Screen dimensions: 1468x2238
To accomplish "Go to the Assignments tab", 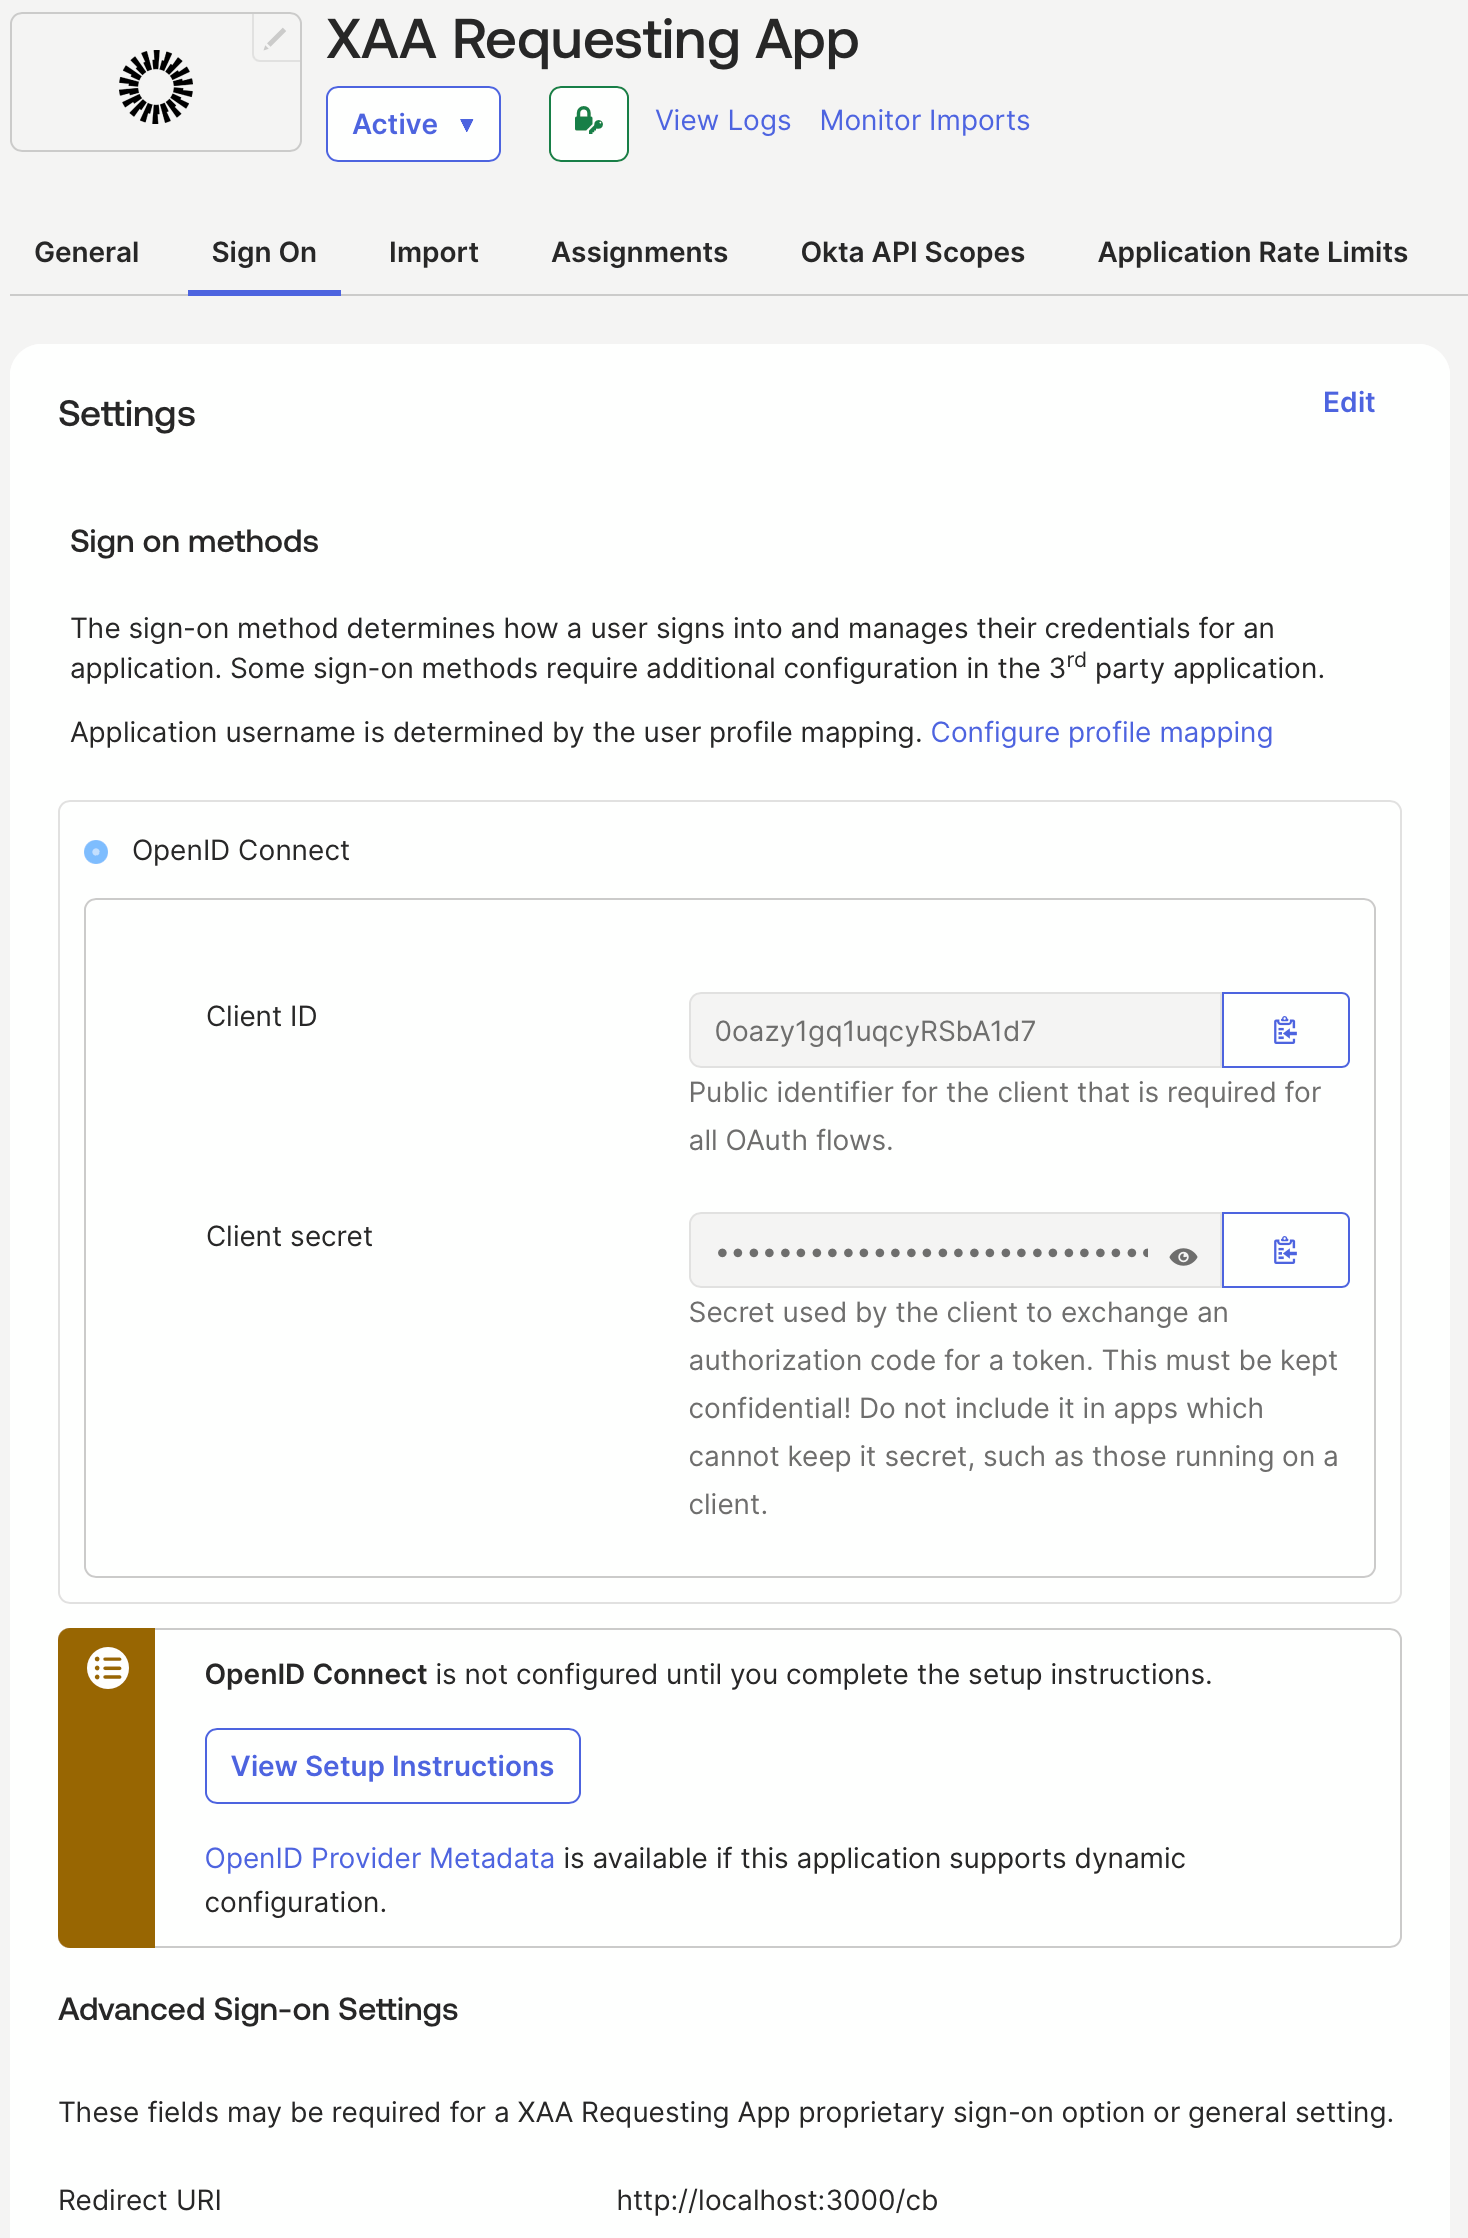I will 640,252.
